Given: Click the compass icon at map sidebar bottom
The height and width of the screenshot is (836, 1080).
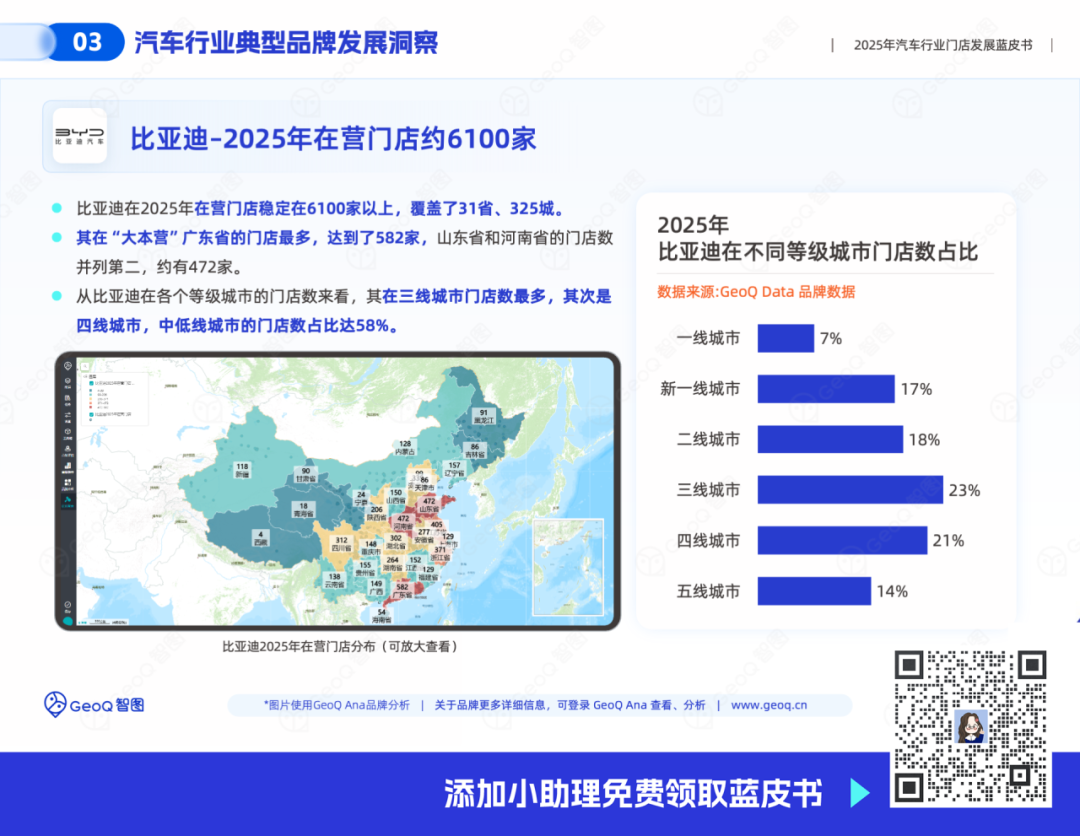Looking at the screenshot, I should pos(68,604).
